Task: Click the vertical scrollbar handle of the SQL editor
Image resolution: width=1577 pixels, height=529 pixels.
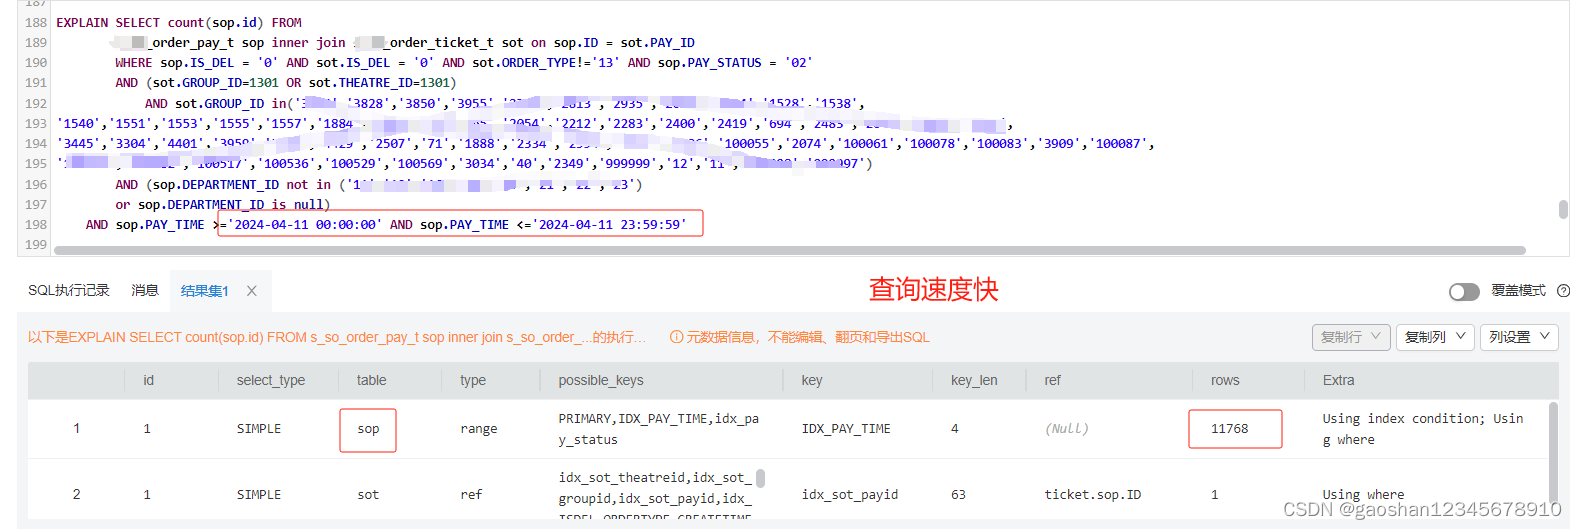Action: 1563,209
